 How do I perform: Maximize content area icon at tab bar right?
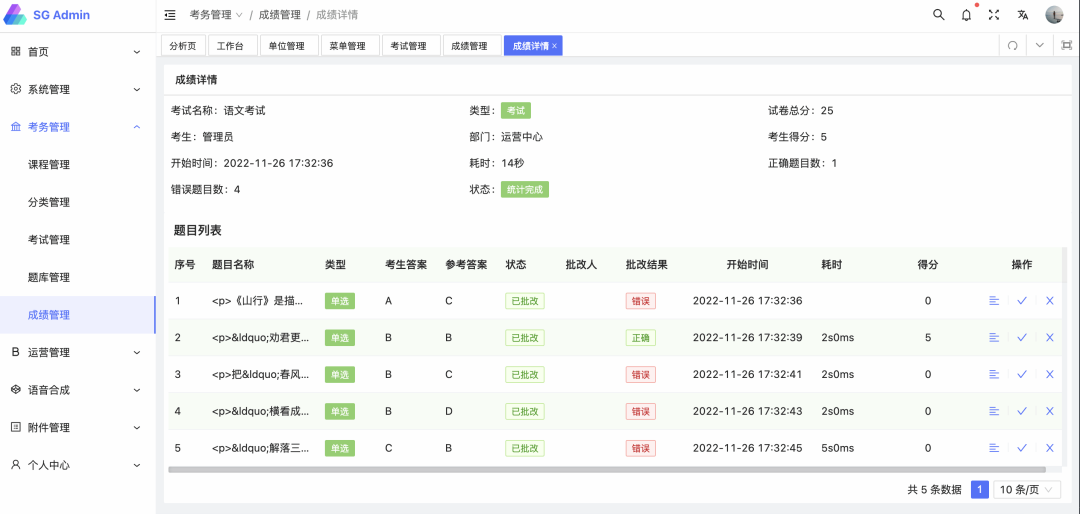pos(1067,45)
